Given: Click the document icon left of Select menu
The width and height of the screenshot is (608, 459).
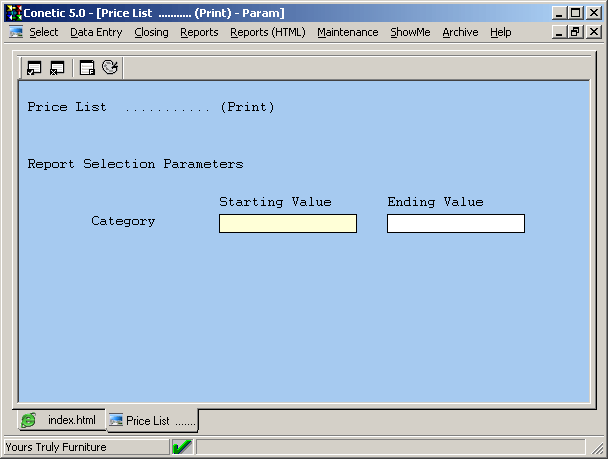Looking at the screenshot, I should [x=16, y=32].
